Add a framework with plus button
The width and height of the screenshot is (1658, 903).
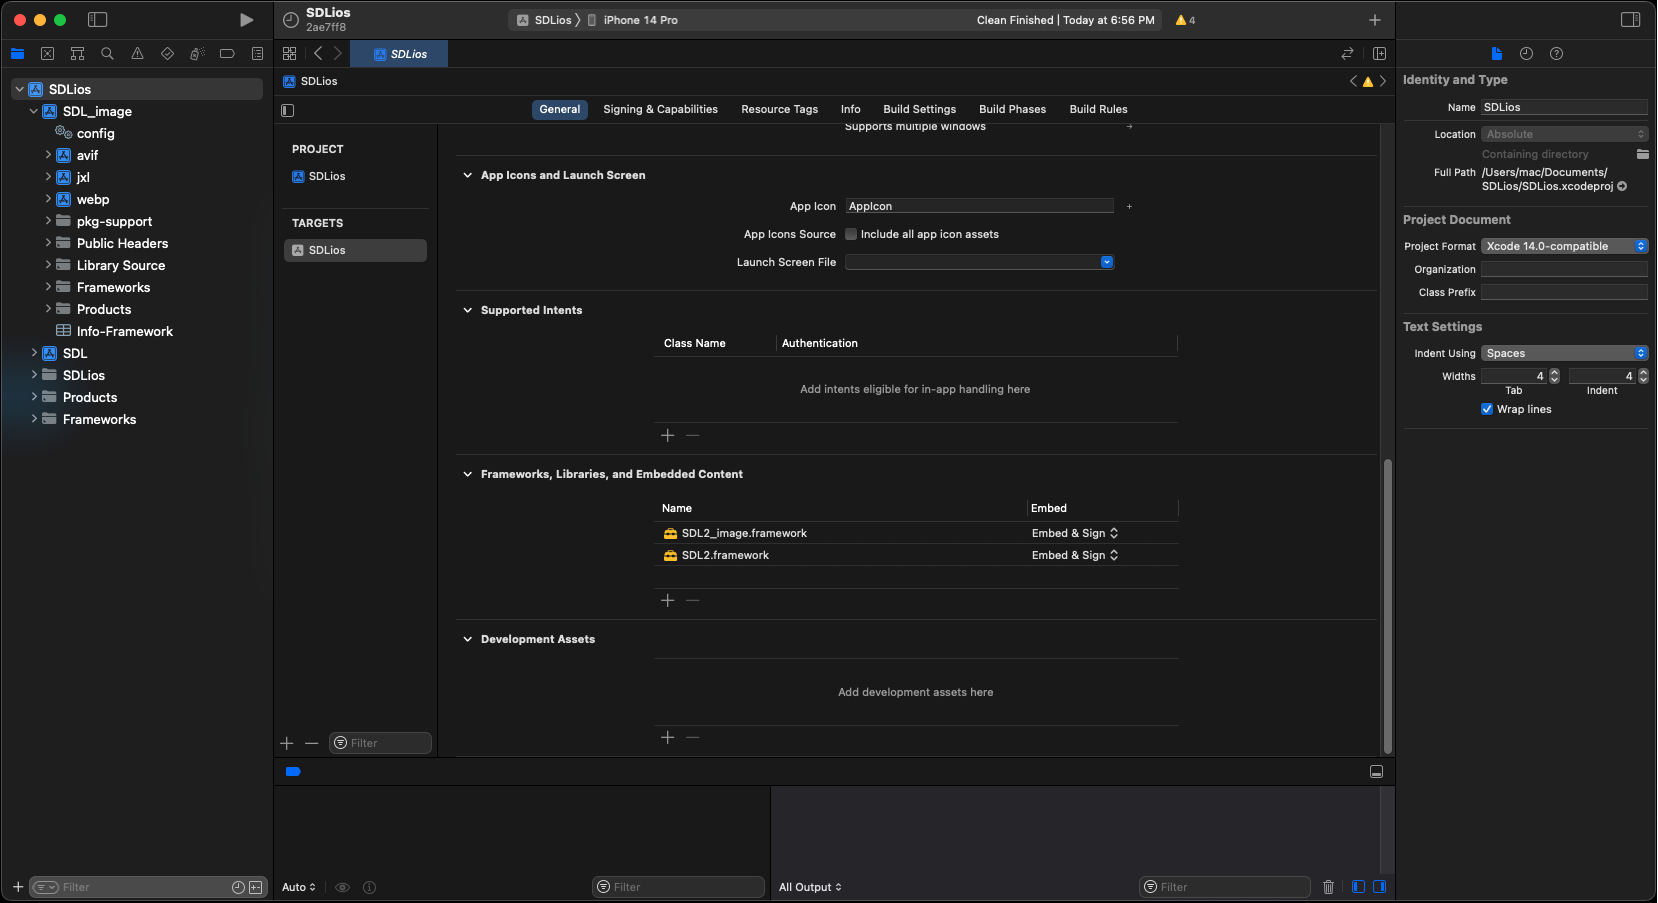(x=668, y=600)
